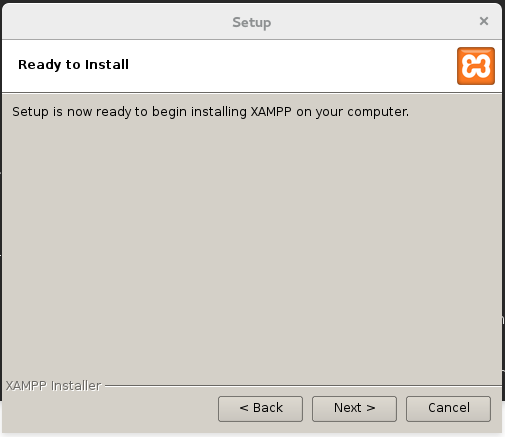
Task: Click the empty gray area in the dialog
Action: coord(252,247)
